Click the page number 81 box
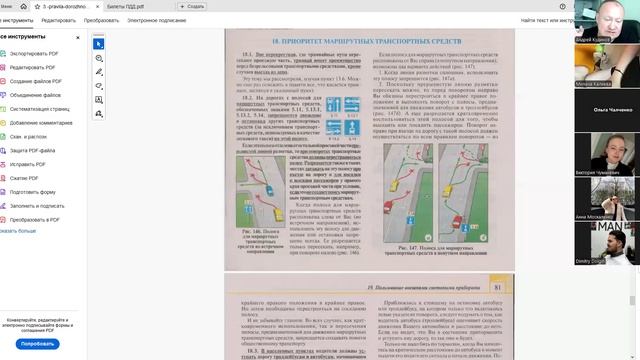The height and width of the screenshot is (360, 640). click(x=498, y=287)
